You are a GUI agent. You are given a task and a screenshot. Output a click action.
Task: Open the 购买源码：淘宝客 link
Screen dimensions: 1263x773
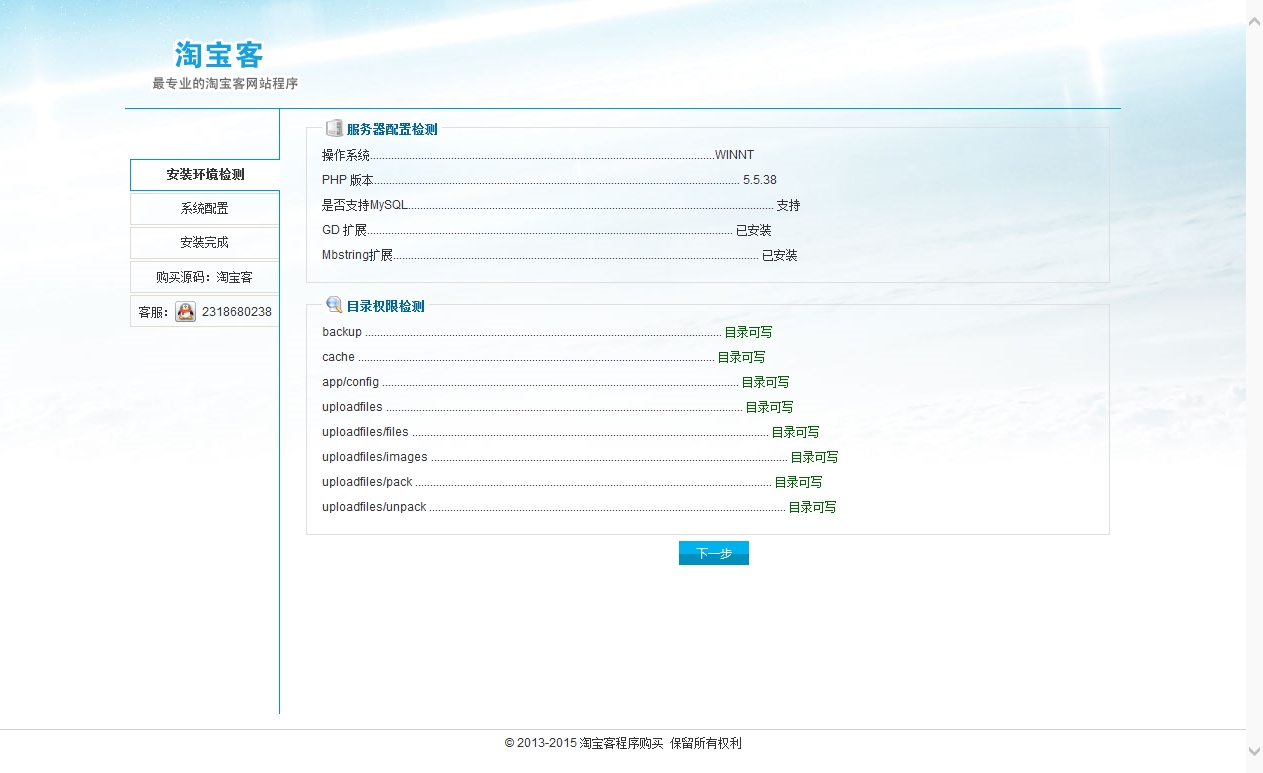(x=205, y=277)
